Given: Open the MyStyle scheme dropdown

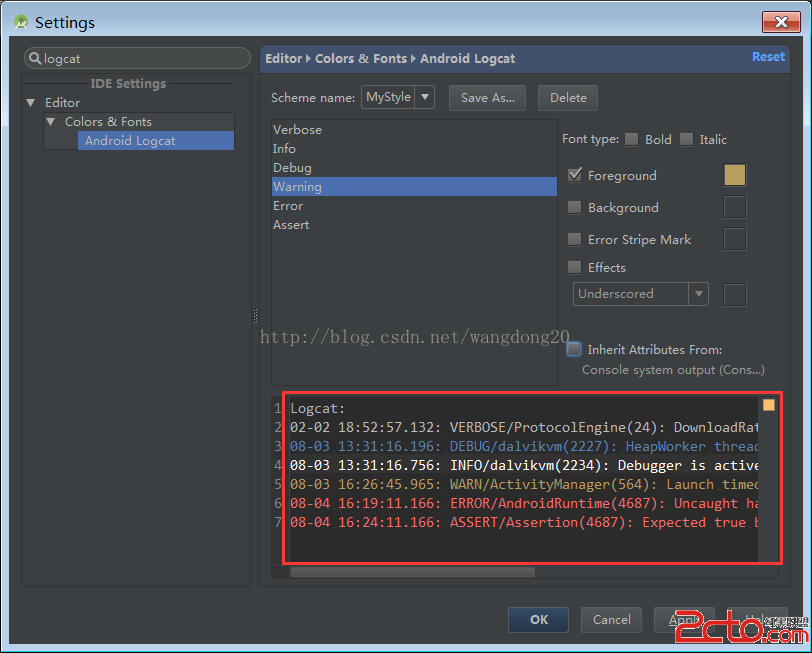Looking at the screenshot, I should click(x=397, y=97).
